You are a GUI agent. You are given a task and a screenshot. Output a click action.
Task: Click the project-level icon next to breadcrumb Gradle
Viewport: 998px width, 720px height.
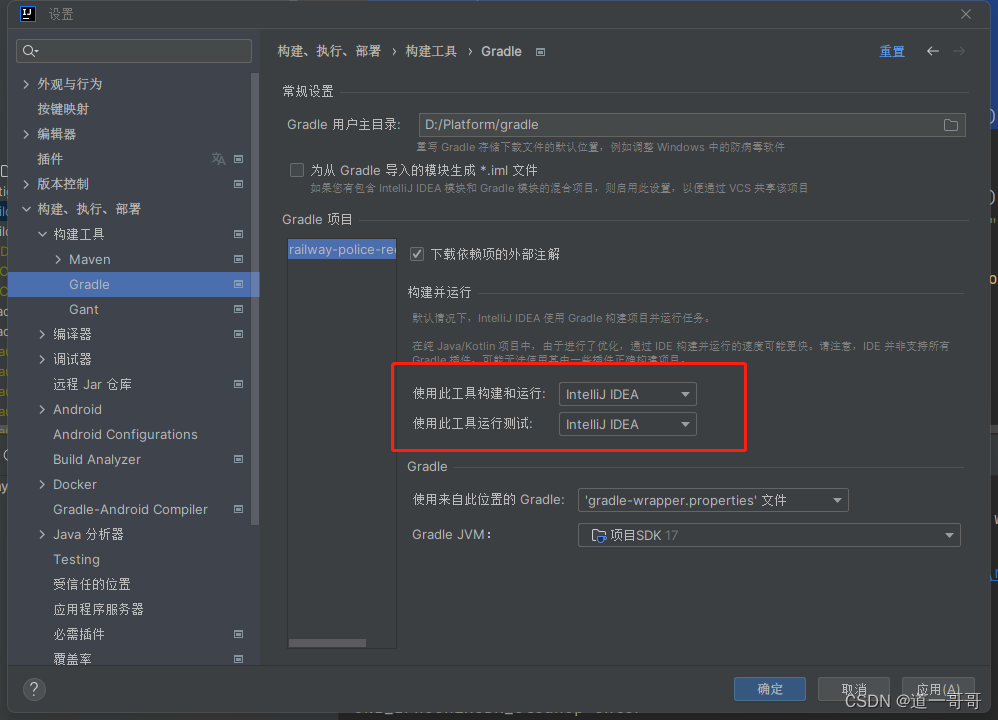[x=541, y=51]
